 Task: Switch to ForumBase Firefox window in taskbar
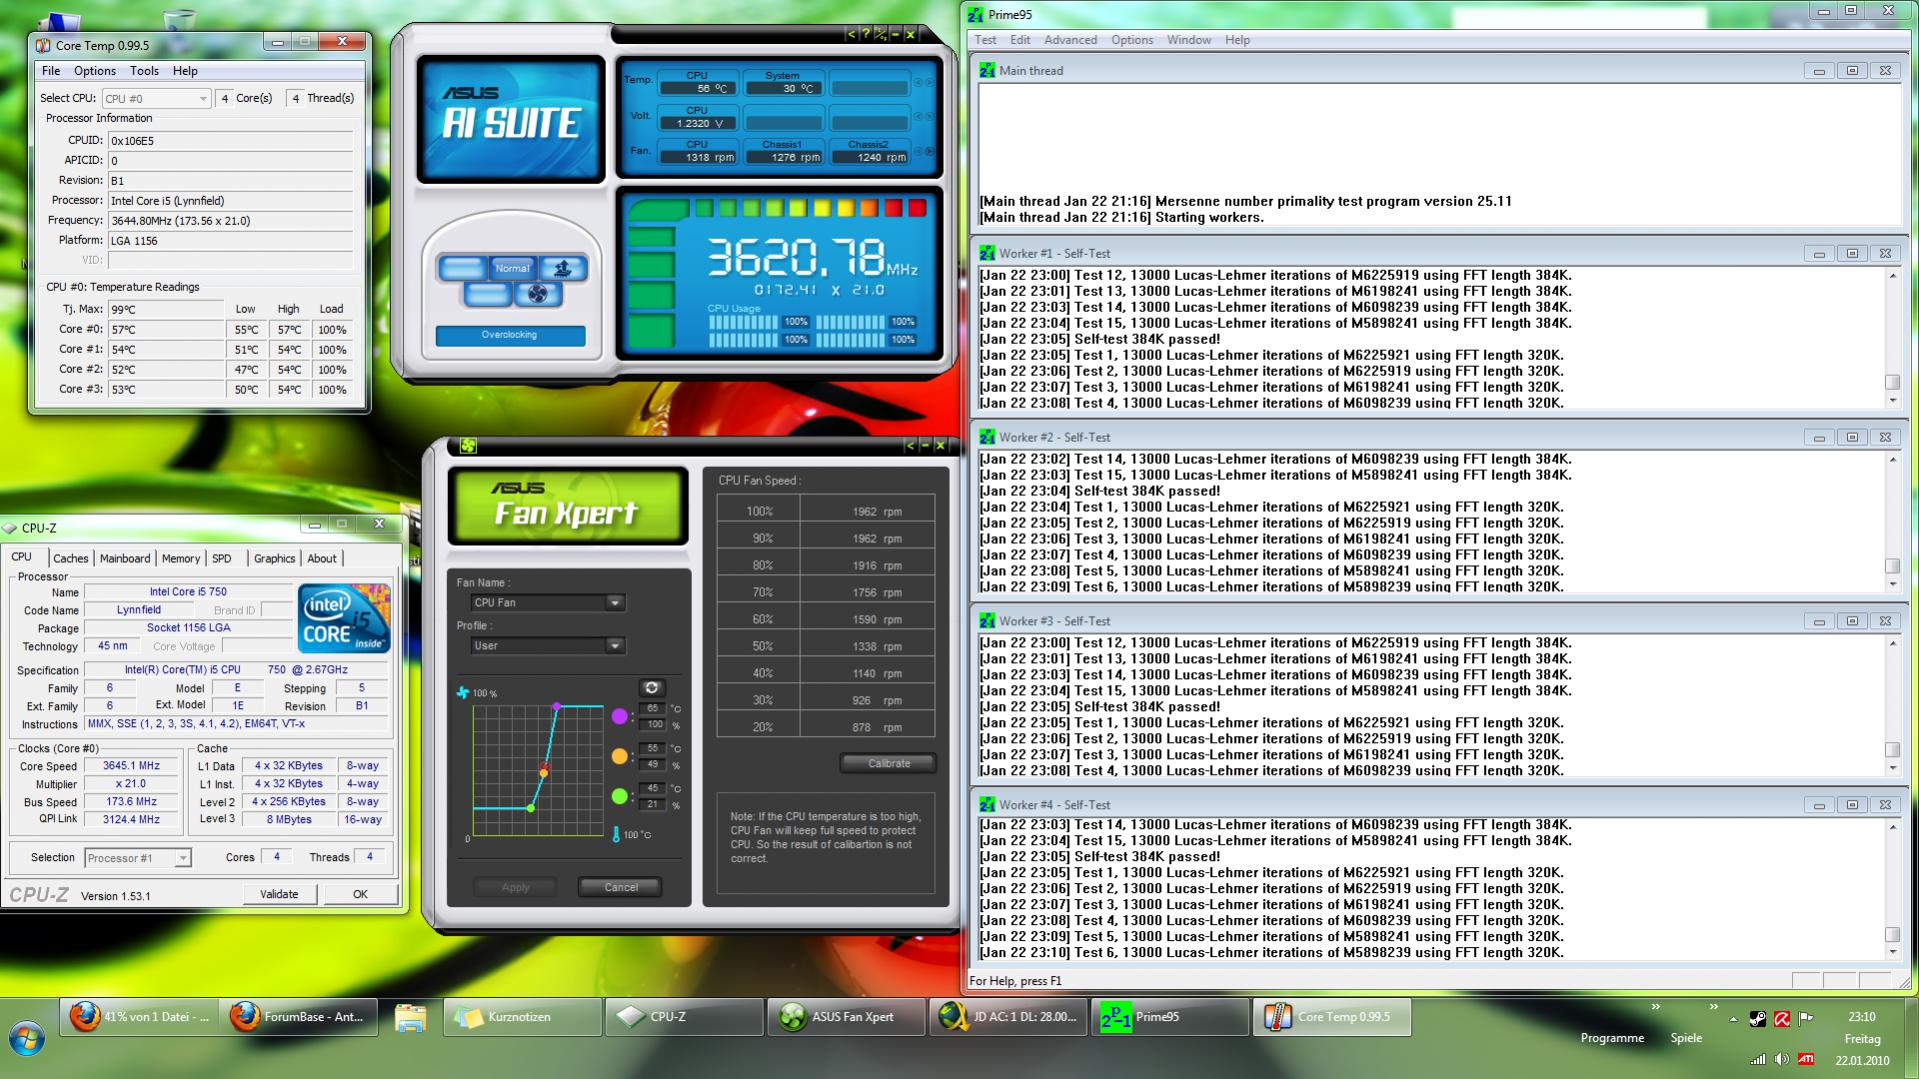pyautogui.click(x=301, y=1017)
